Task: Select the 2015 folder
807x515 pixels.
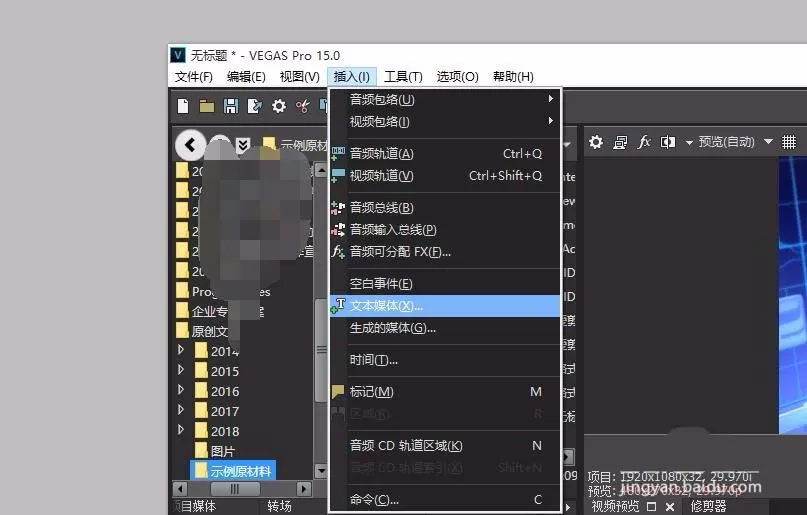Action: click(x=217, y=371)
